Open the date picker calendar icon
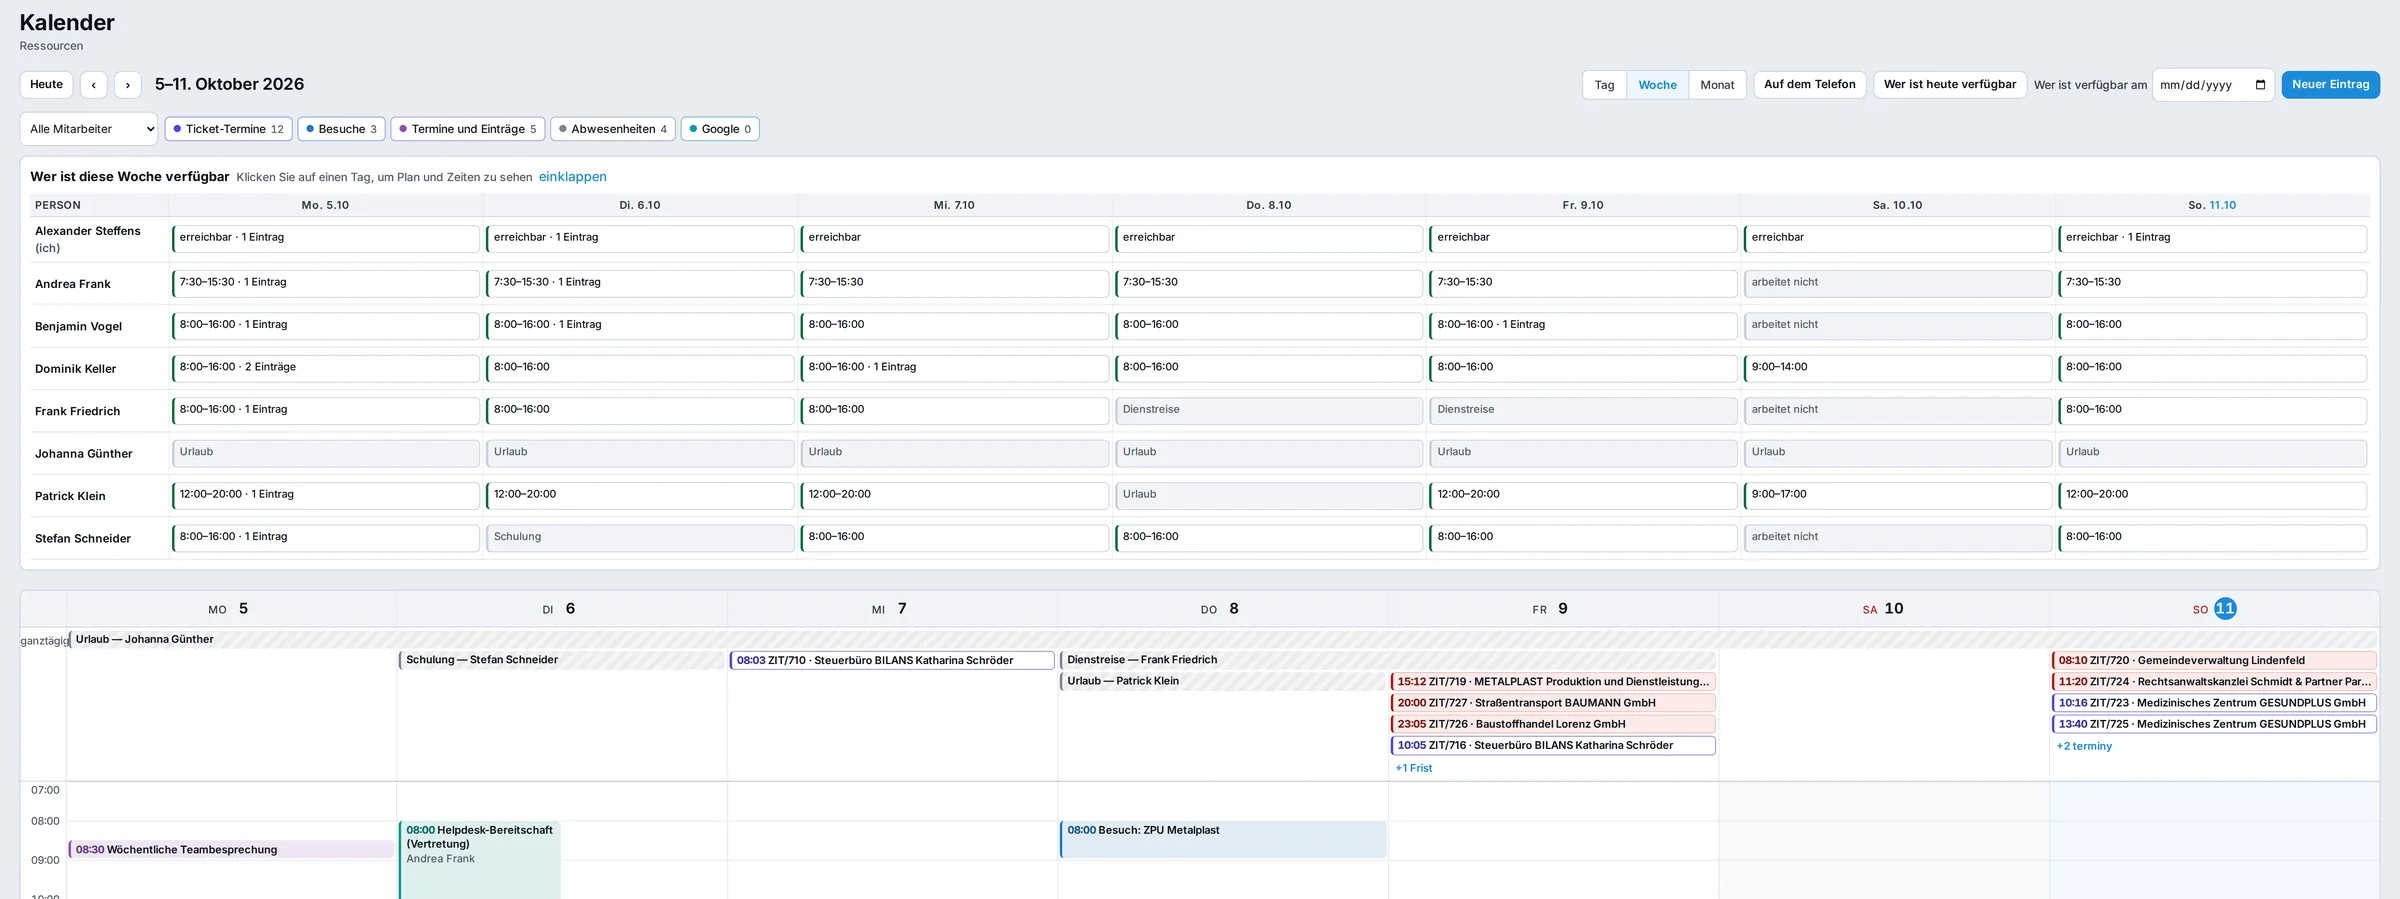Screen dimensions: 2400x899 click(2260, 85)
